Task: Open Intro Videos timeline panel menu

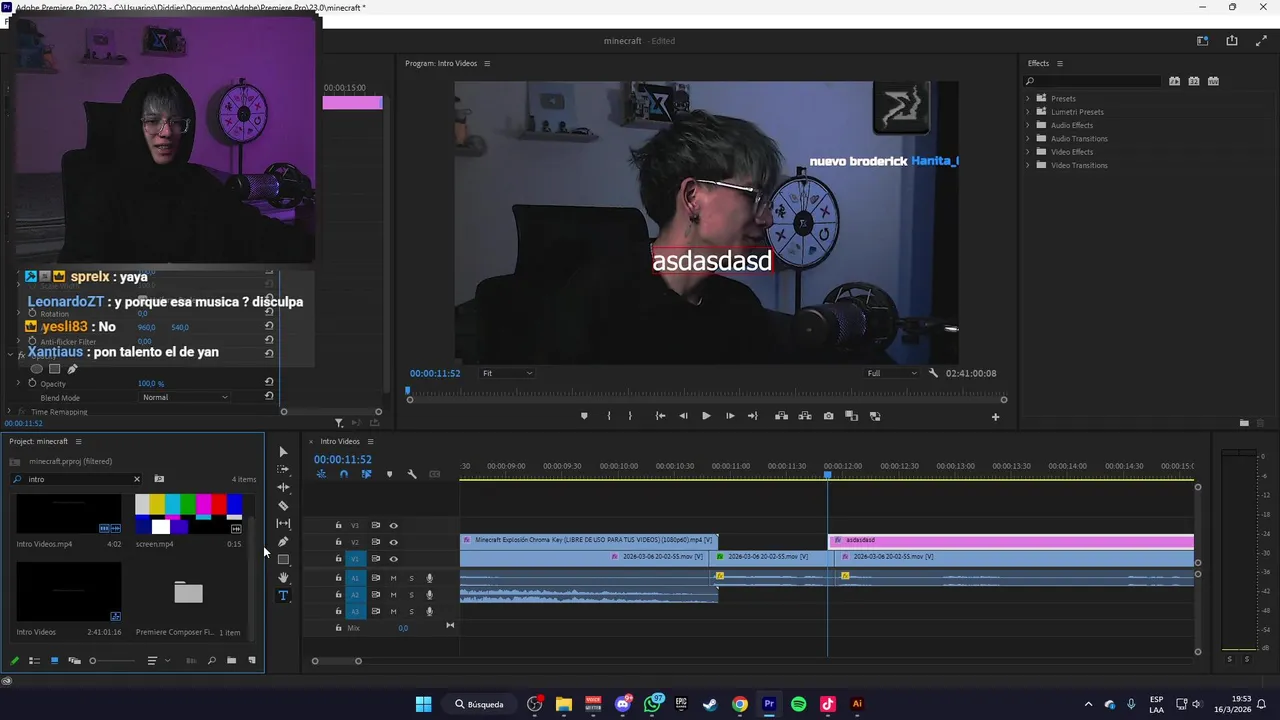Action: point(370,441)
